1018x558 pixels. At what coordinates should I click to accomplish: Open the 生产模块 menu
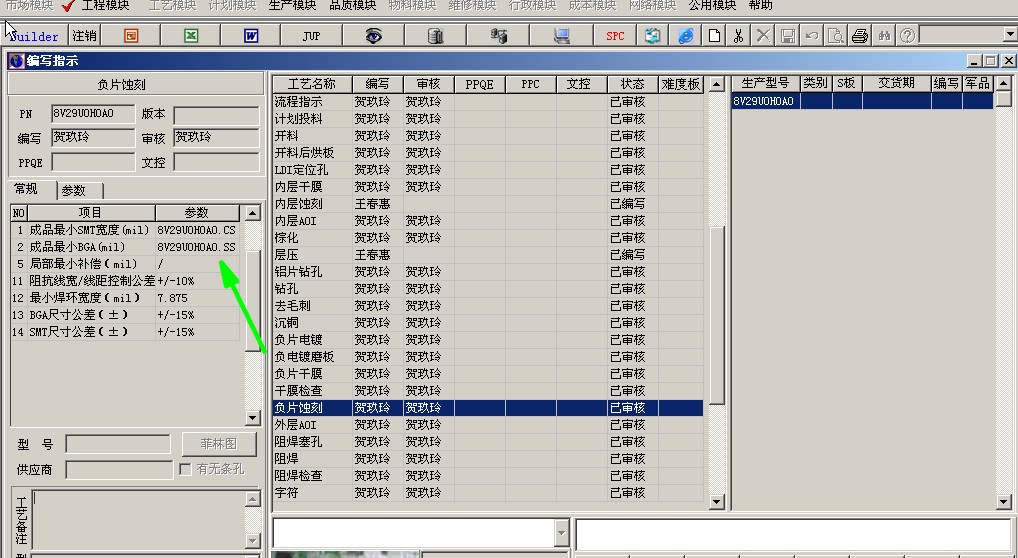coord(292,6)
